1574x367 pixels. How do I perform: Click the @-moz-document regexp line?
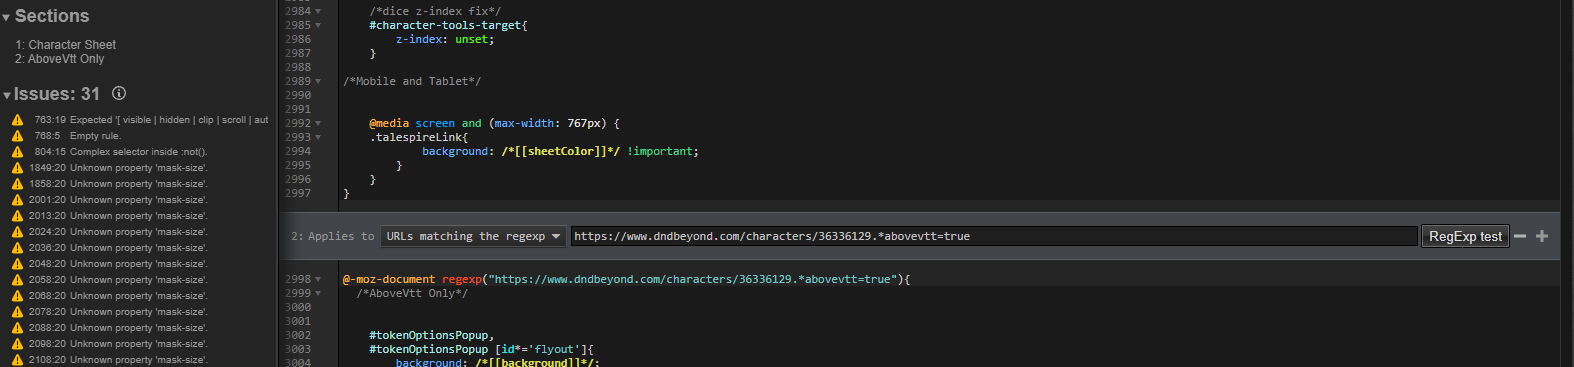point(626,280)
